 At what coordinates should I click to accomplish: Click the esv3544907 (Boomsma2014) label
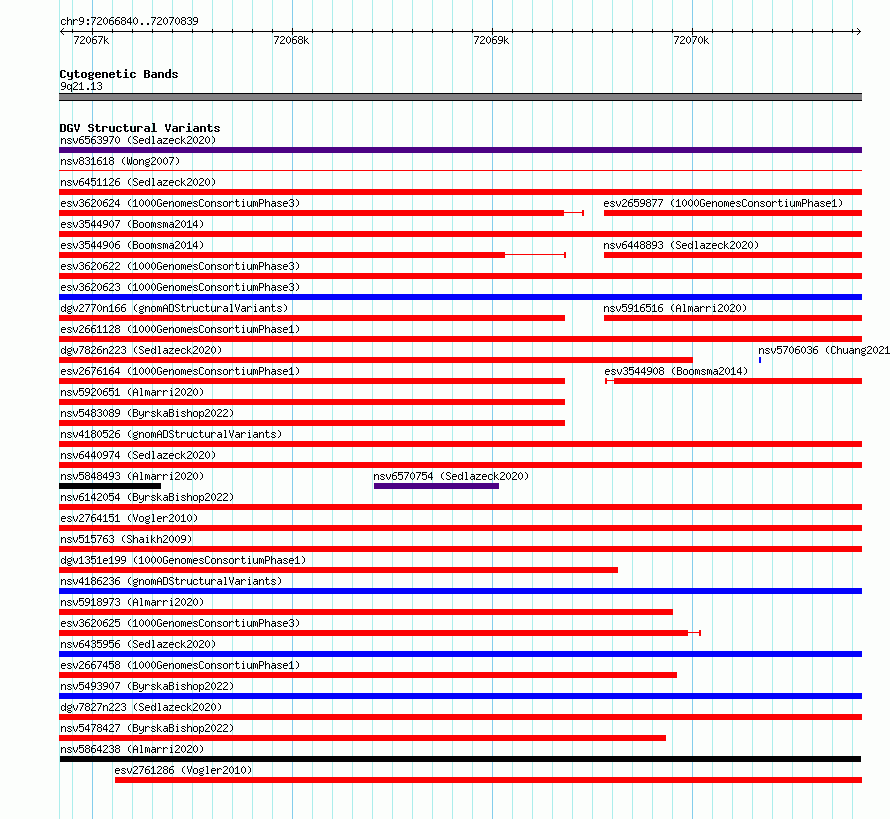pos(132,224)
